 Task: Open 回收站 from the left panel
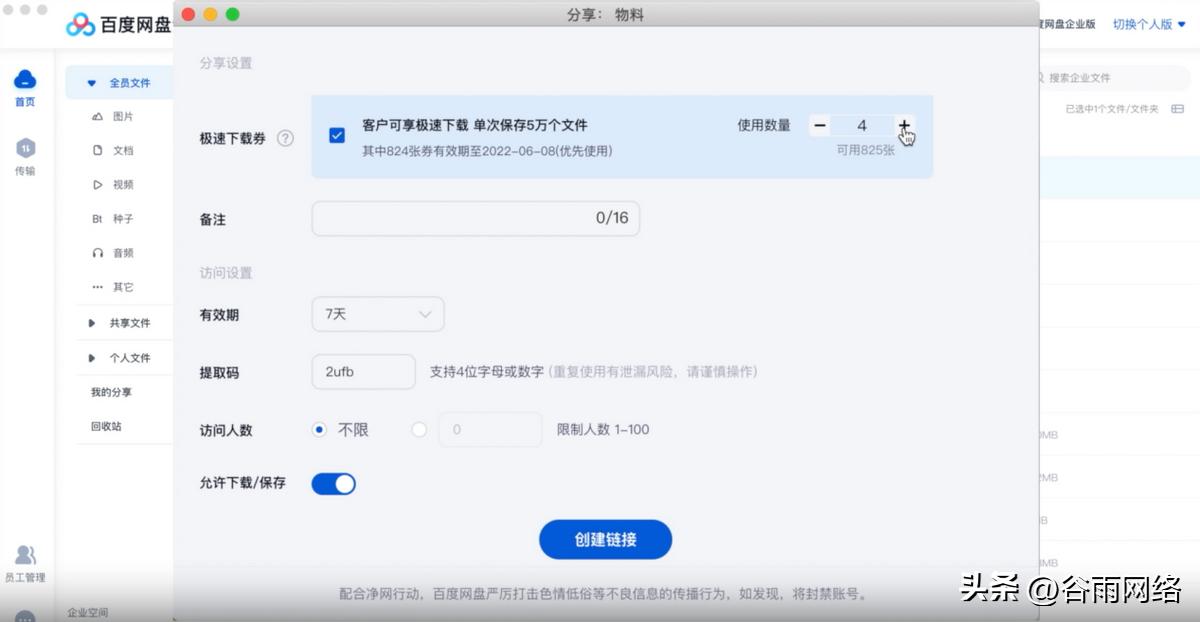(108, 426)
